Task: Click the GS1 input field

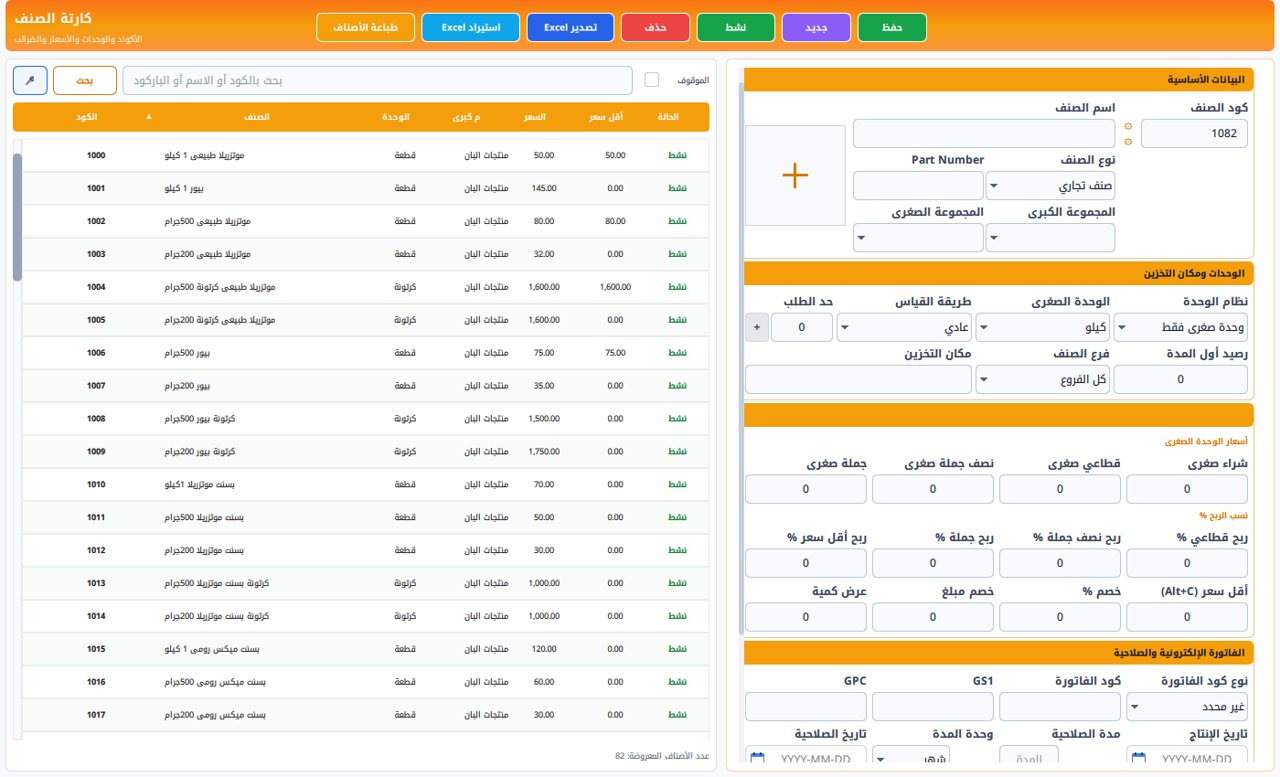Action: [933, 707]
